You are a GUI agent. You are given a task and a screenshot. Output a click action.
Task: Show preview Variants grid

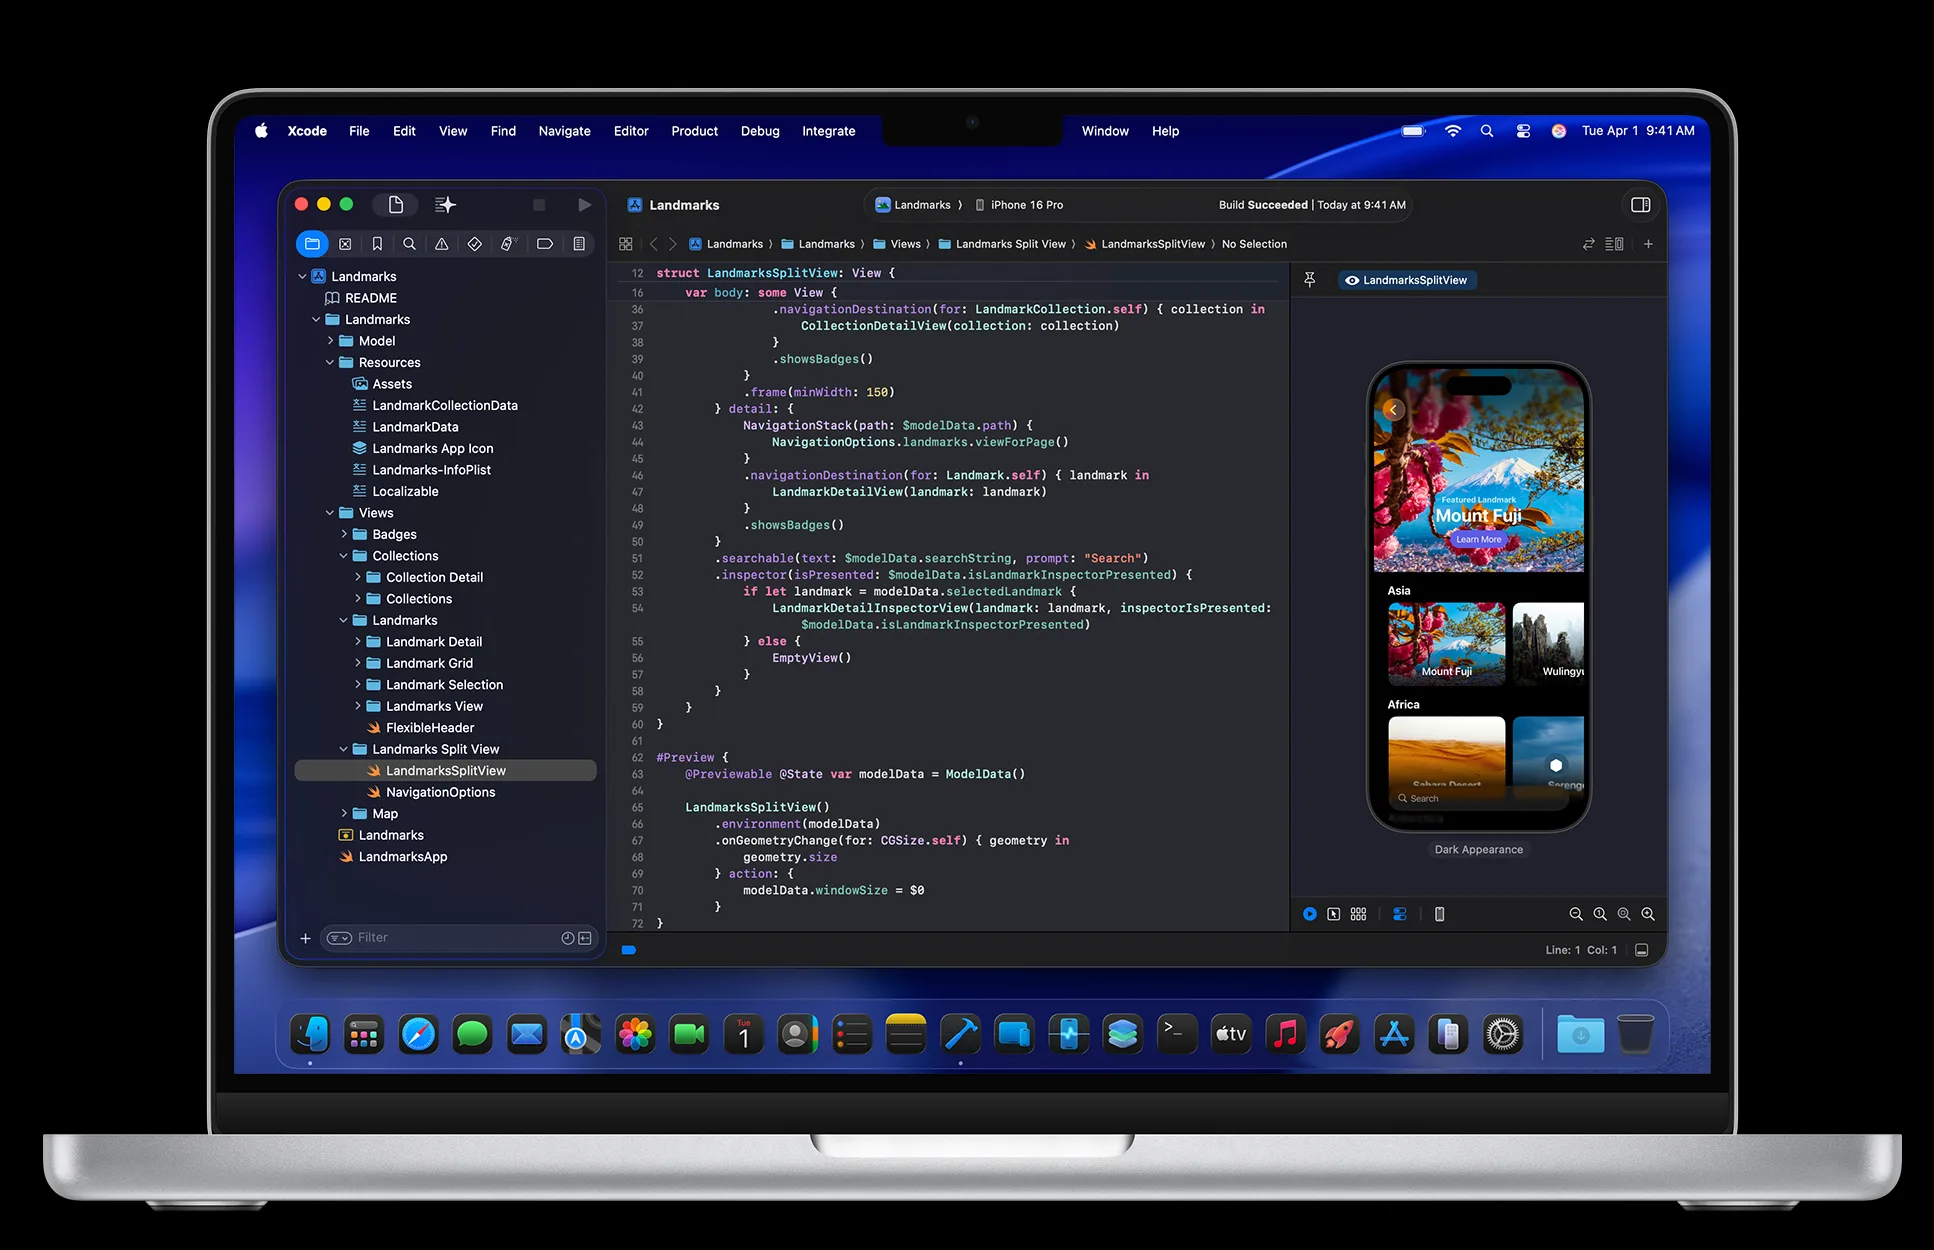(x=1358, y=914)
